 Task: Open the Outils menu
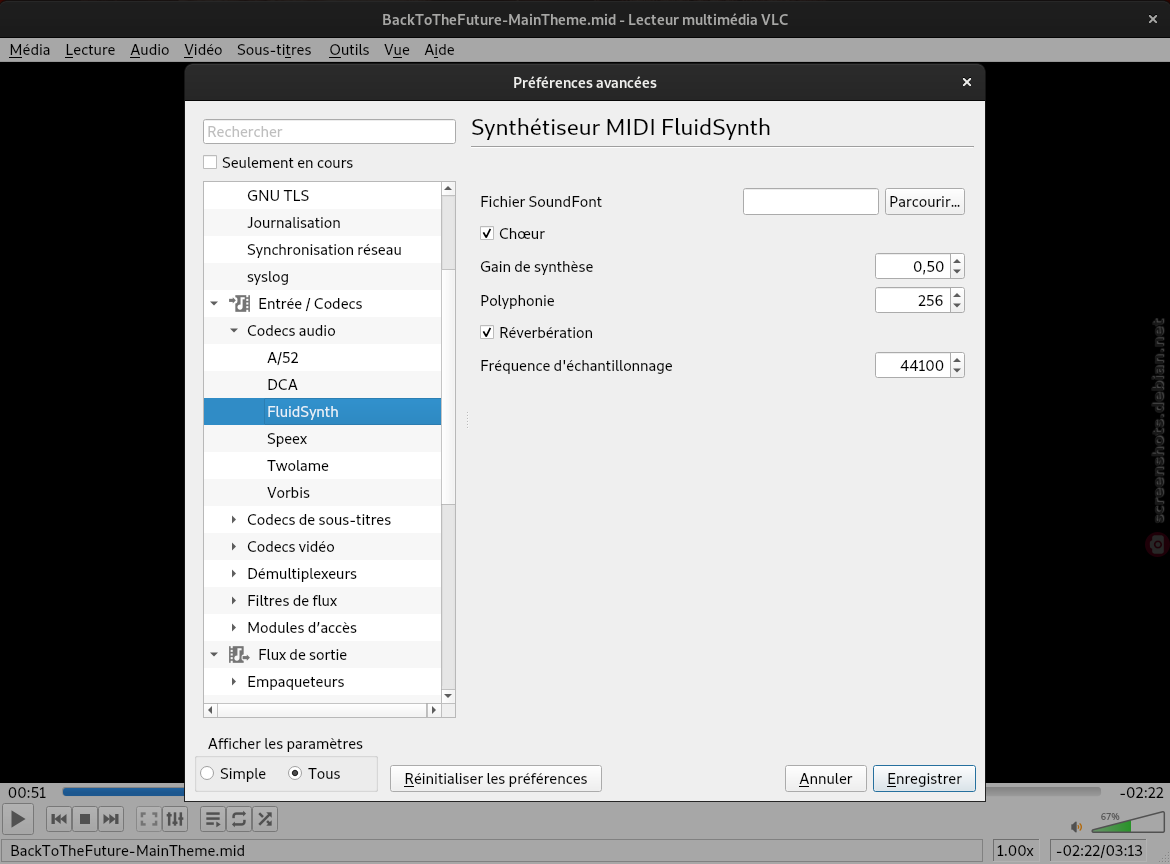click(x=349, y=49)
